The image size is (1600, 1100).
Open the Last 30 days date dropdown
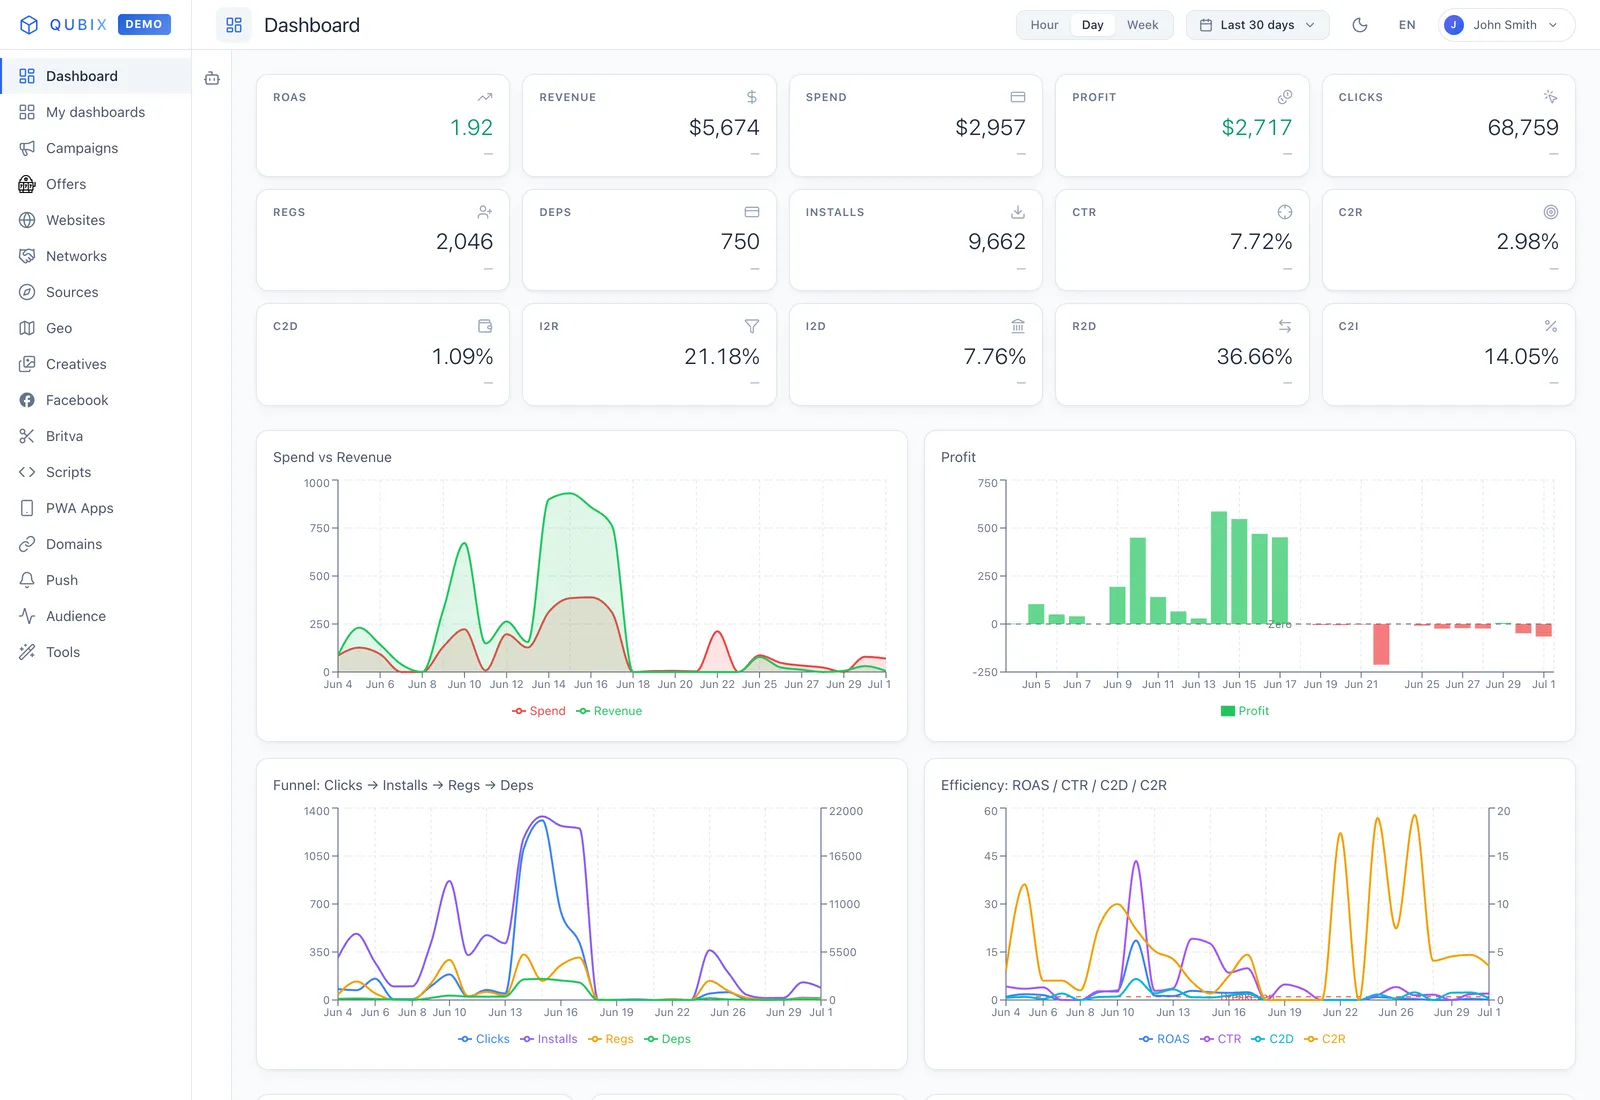(x=1258, y=25)
